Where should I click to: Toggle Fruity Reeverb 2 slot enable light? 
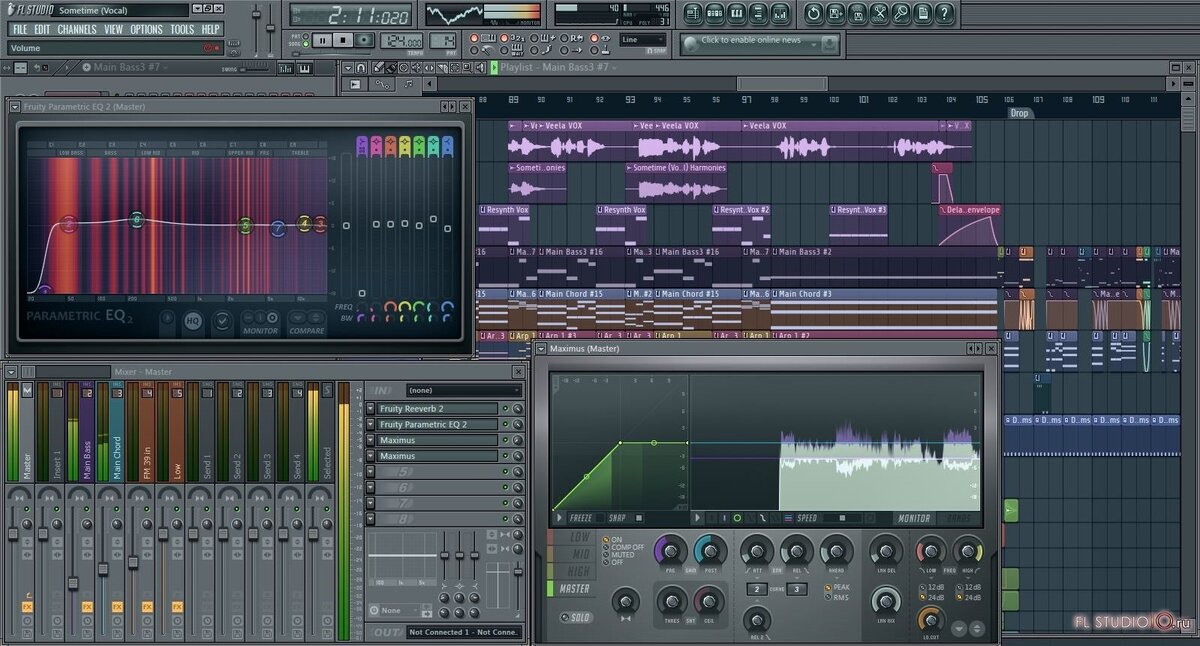point(506,409)
